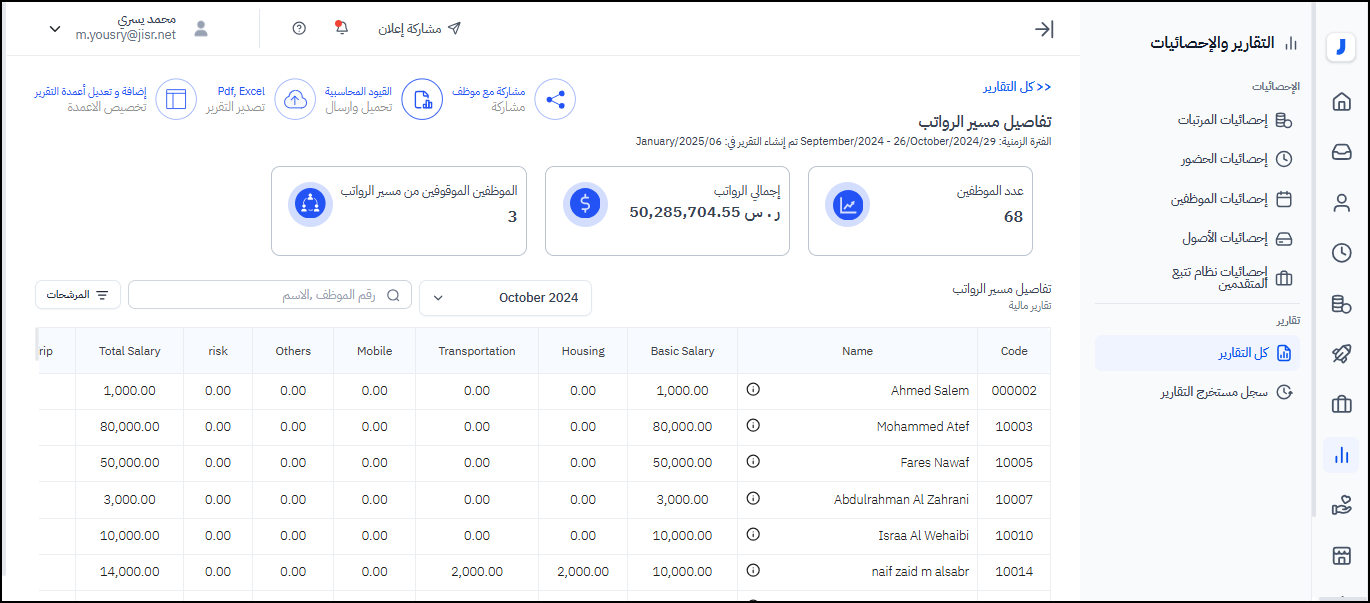Open the customize columns table icon

[x=176, y=99]
